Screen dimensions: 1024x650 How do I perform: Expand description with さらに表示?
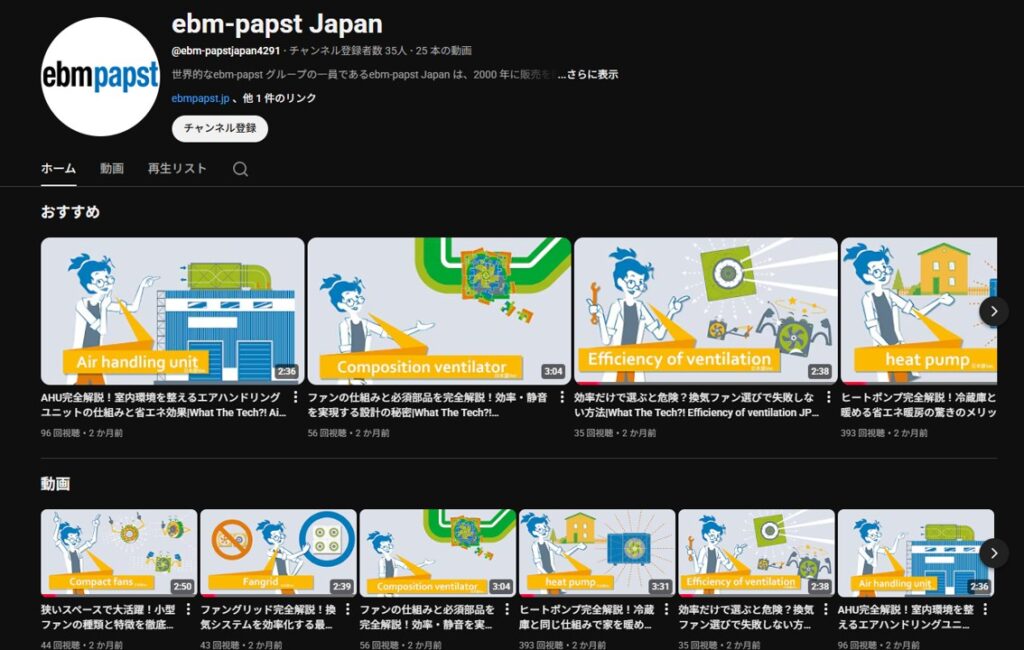(x=594, y=74)
